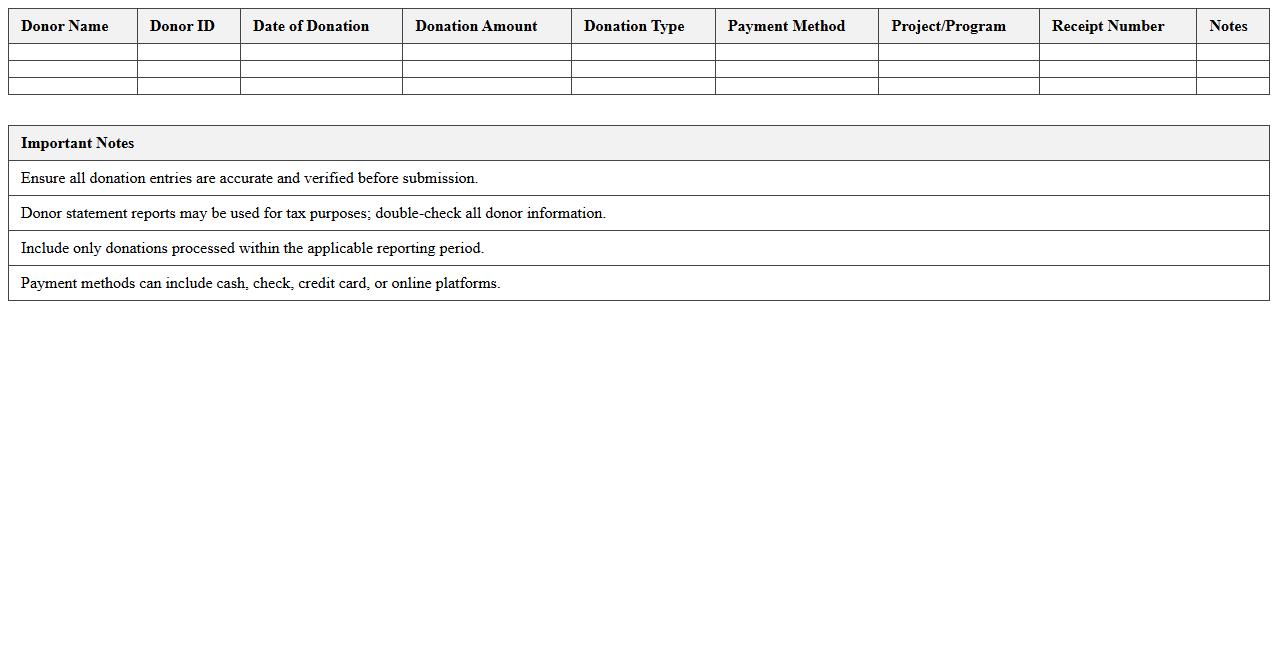Image resolution: width=1278 pixels, height=650 pixels.
Task: Click last empty cell under Payment Method
Action: [796, 86]
